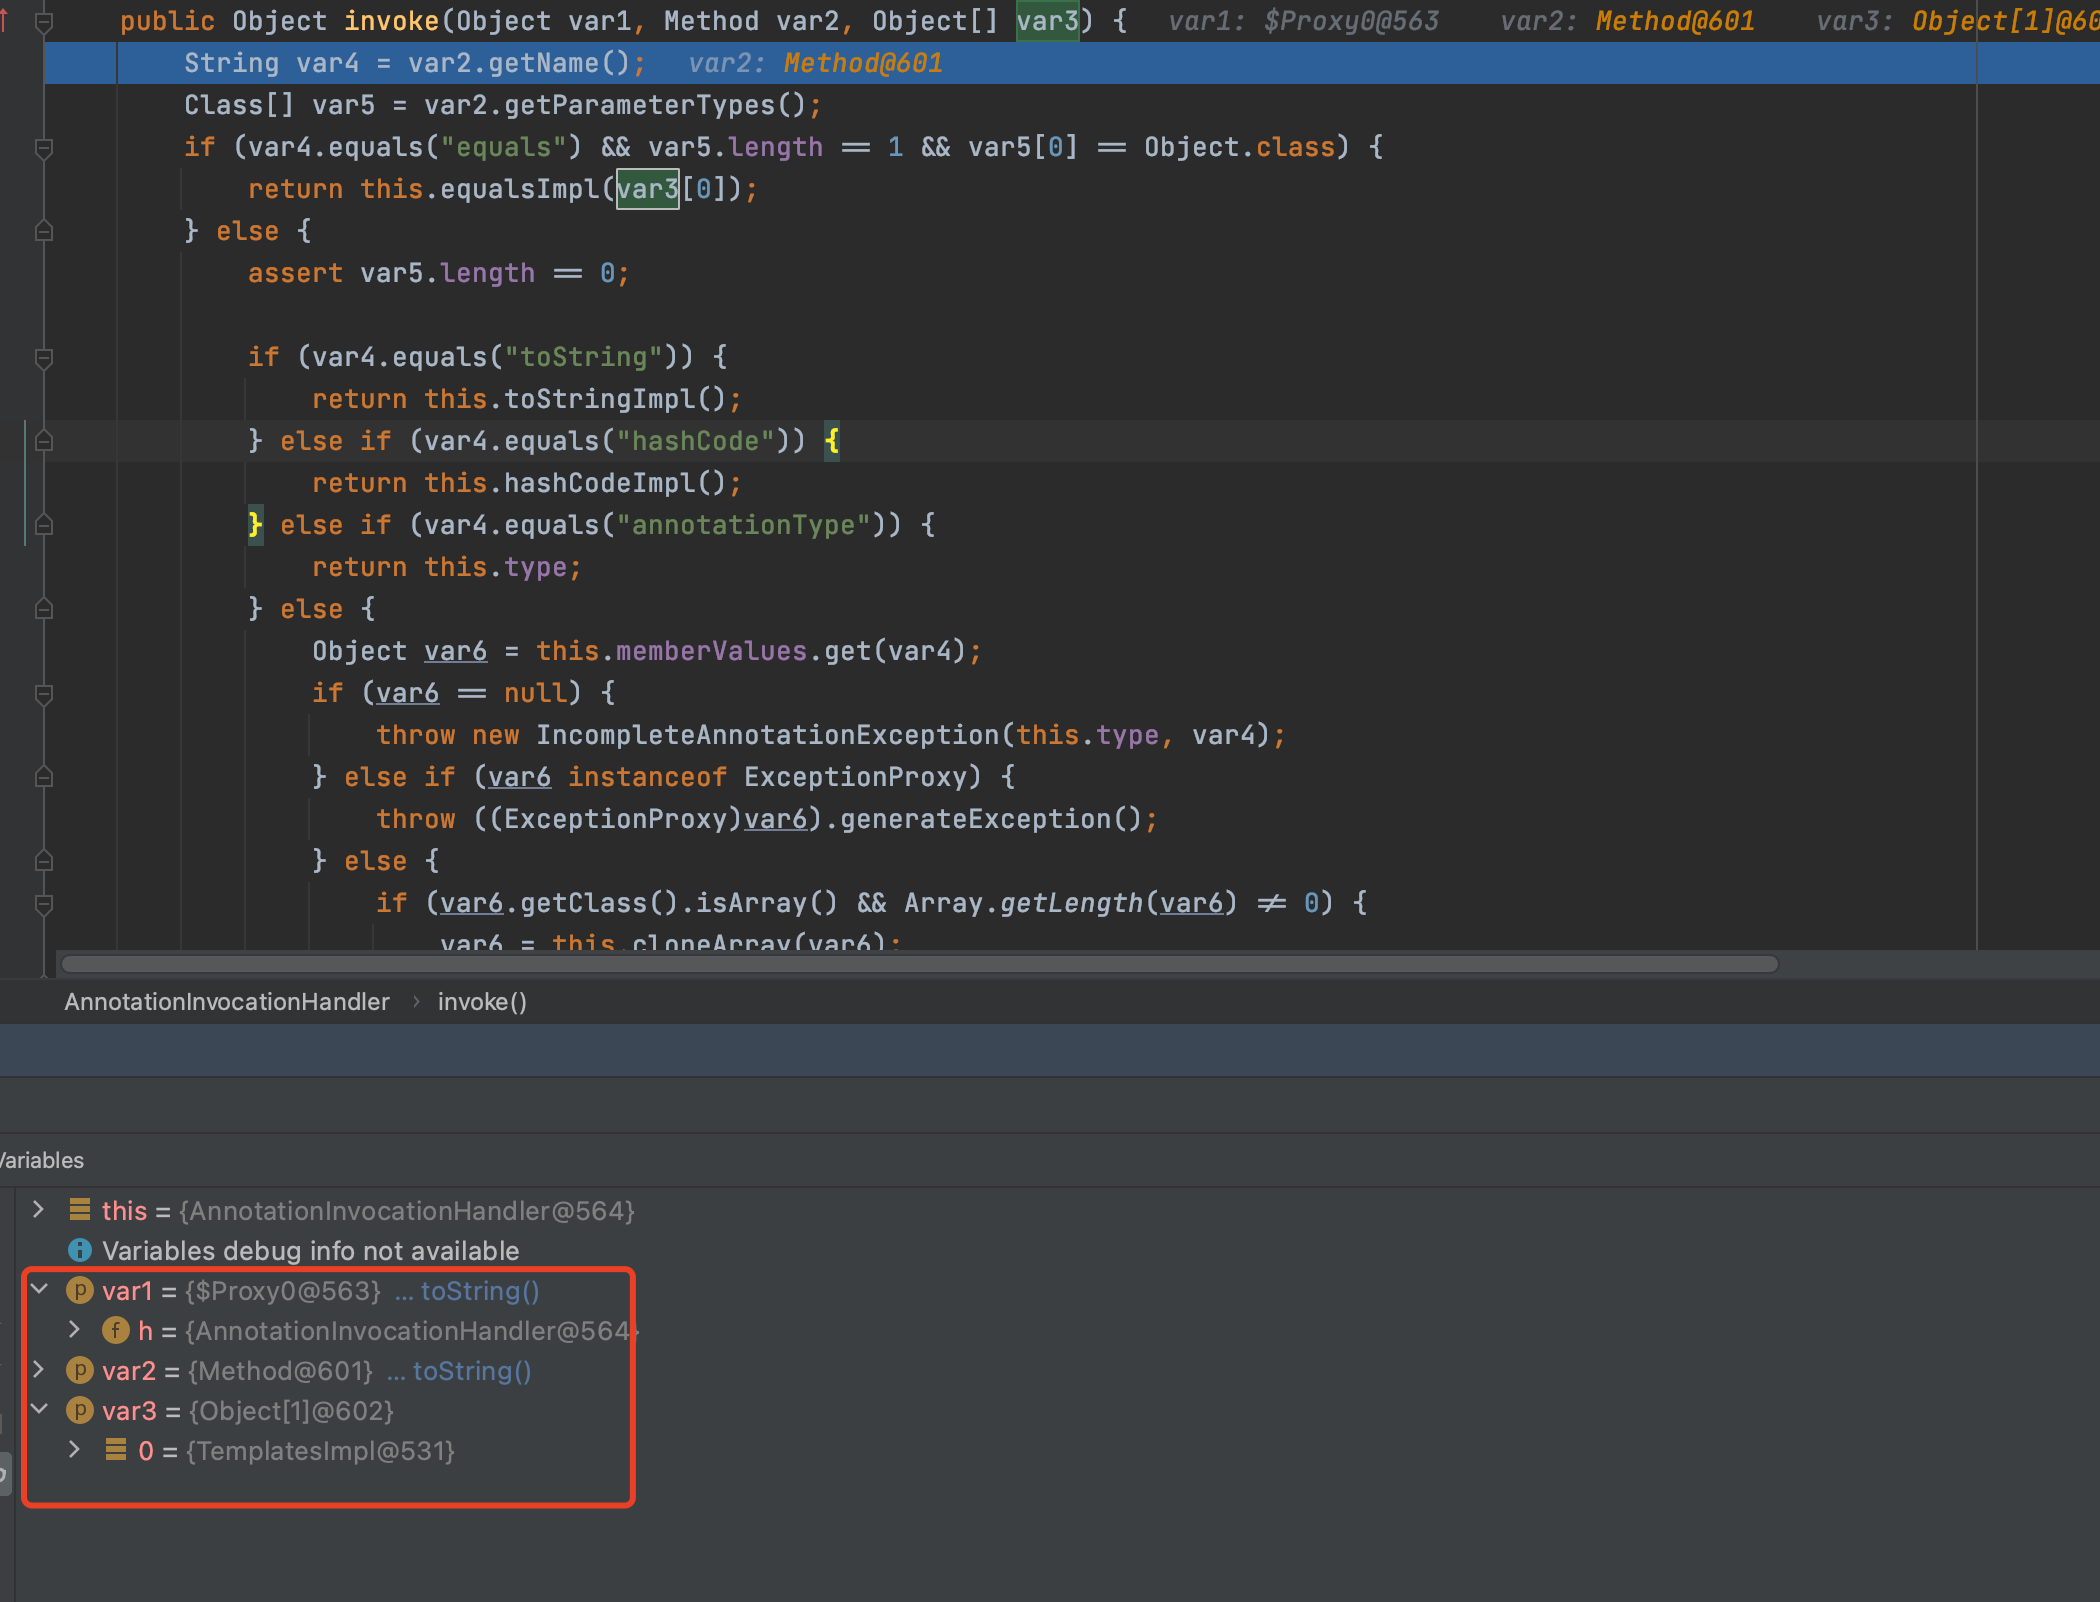The height and width of the screenshot is (1602, 2100).
Task: Fold the invoke method in the gutter
Action: pos(44,21)
